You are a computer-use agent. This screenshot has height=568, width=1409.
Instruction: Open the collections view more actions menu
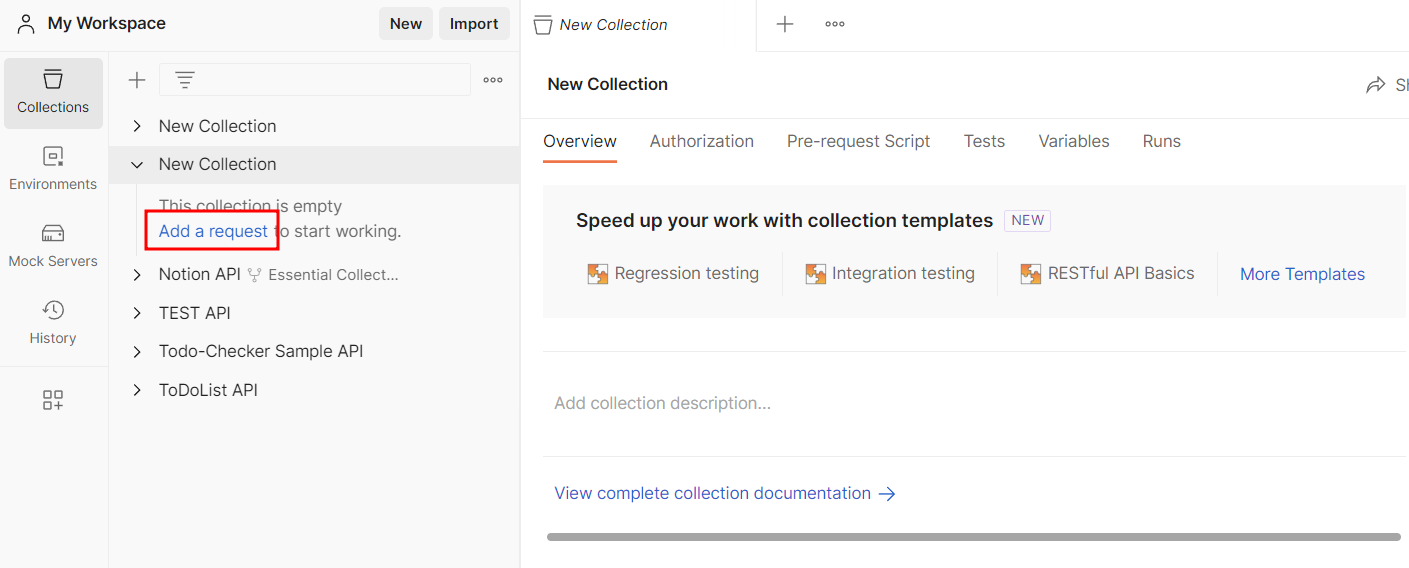coord(493,80)
